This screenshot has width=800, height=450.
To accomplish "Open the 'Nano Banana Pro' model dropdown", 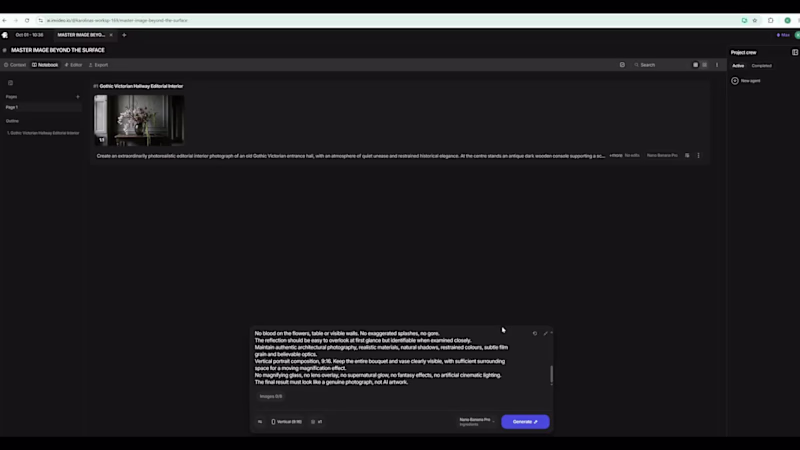I will point(477,422).
